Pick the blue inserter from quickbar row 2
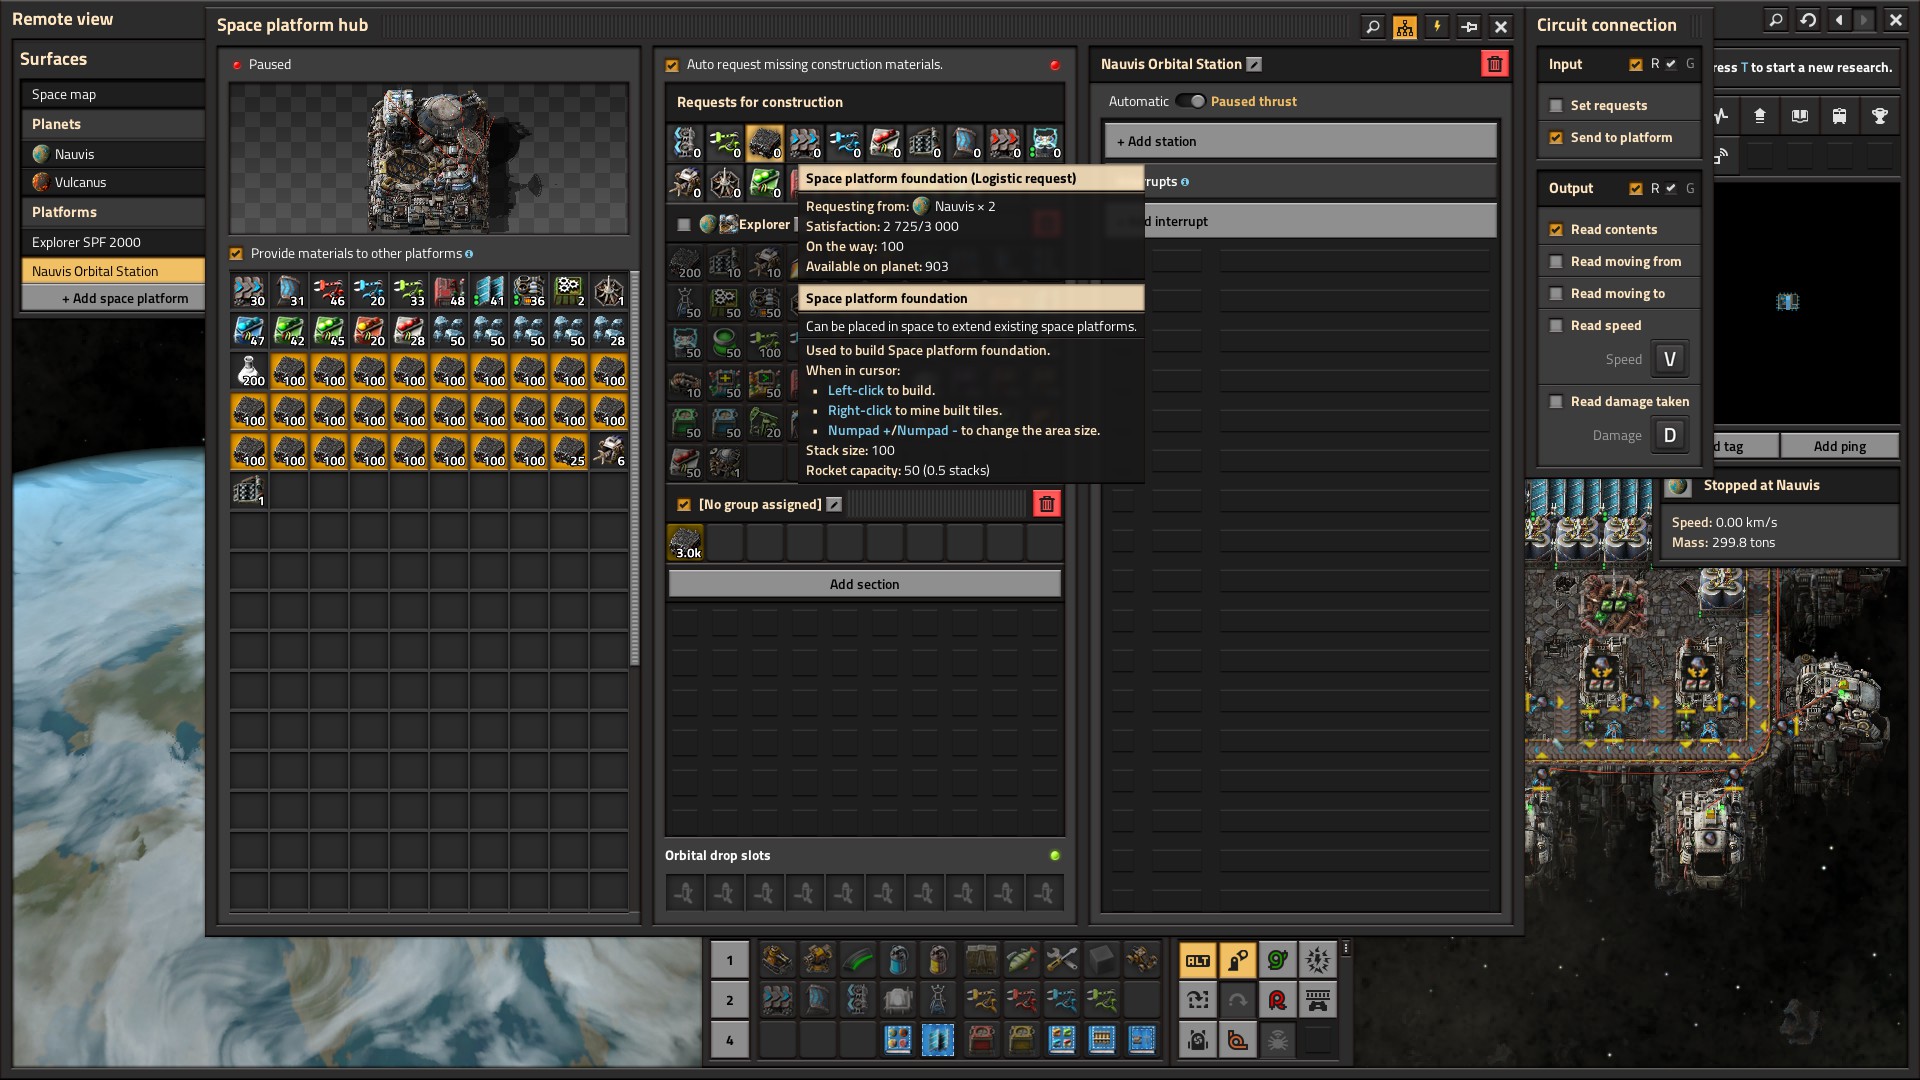The width and height of the screenshot is (1920, 1080). [1061, 1000]
